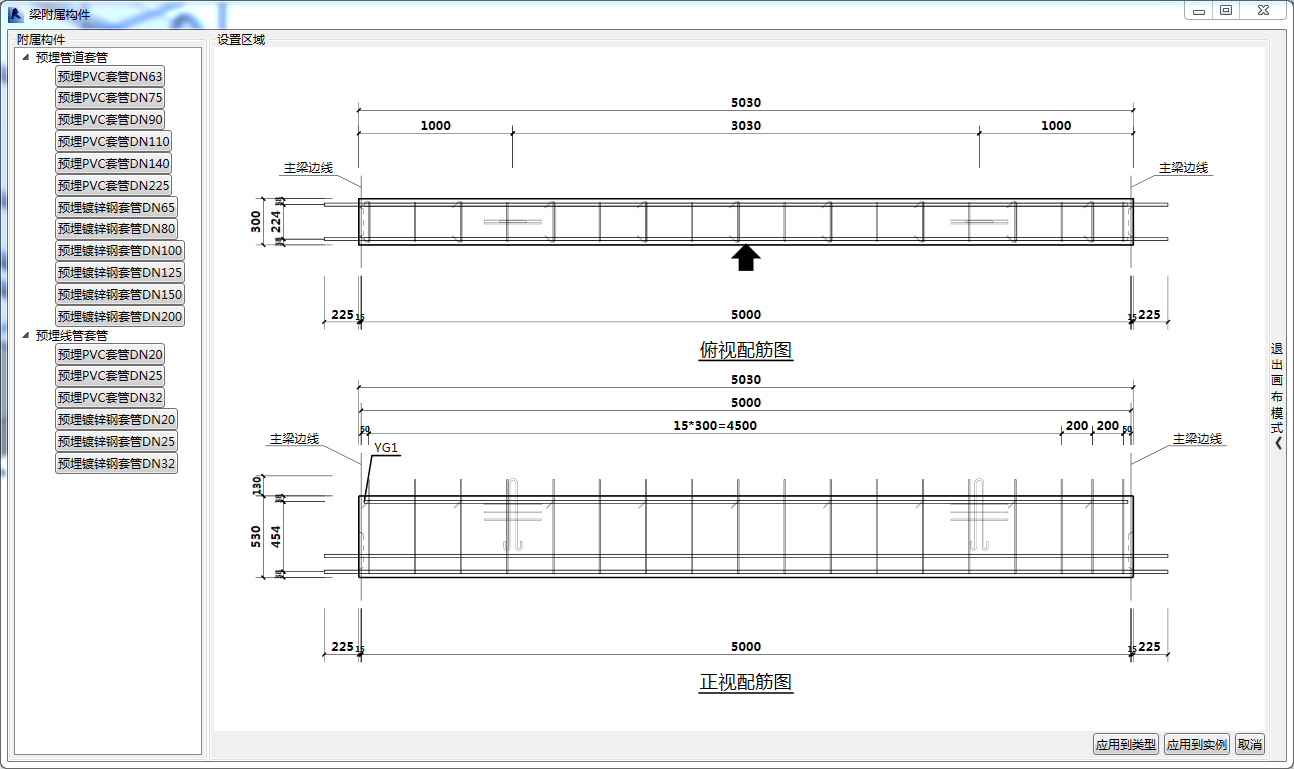Click 应用到实例 button
The image size is (1294, 769).
1197,744
